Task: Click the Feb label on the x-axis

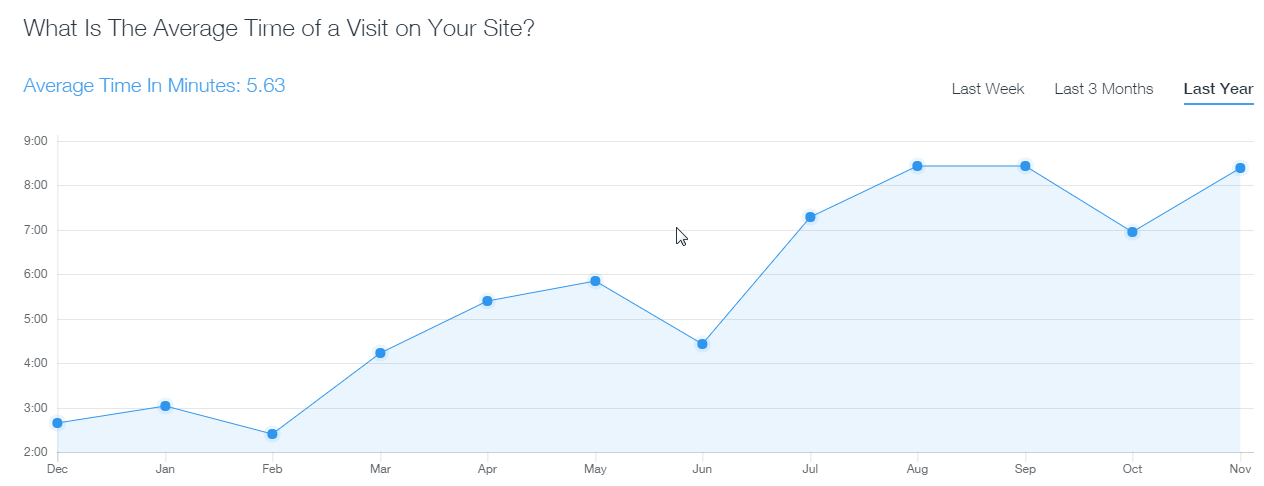Action: tap(272, 468)
